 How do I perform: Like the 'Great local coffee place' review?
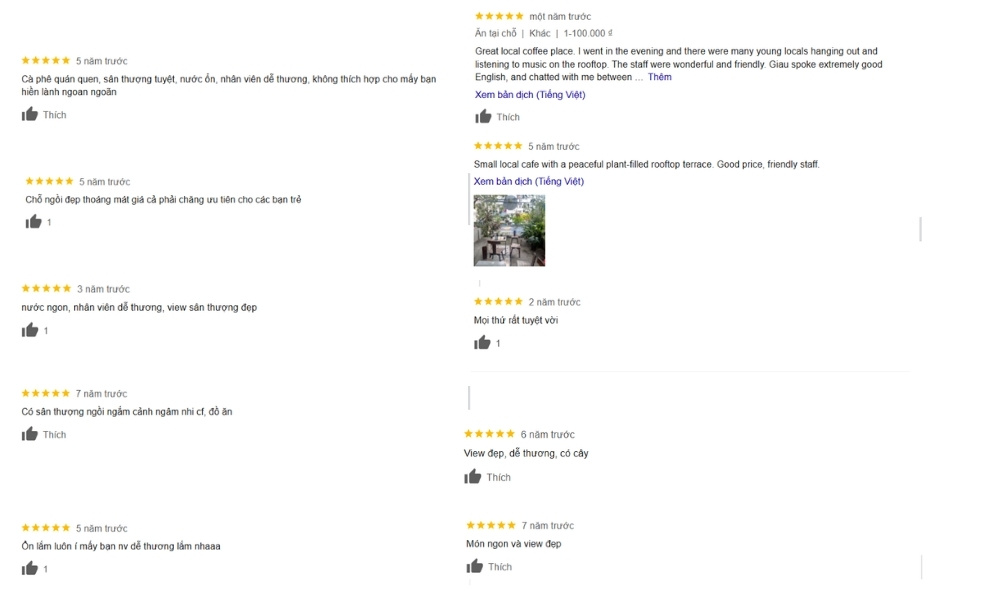point(483,117)
